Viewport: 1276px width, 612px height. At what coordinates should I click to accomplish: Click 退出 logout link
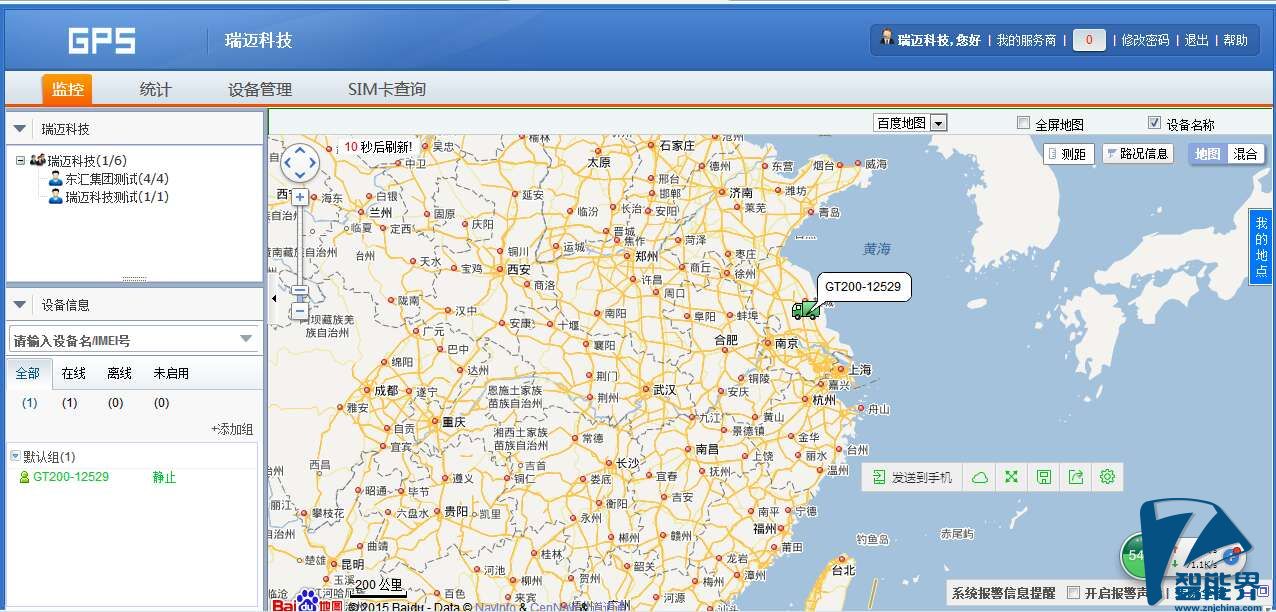[1197, 40]
